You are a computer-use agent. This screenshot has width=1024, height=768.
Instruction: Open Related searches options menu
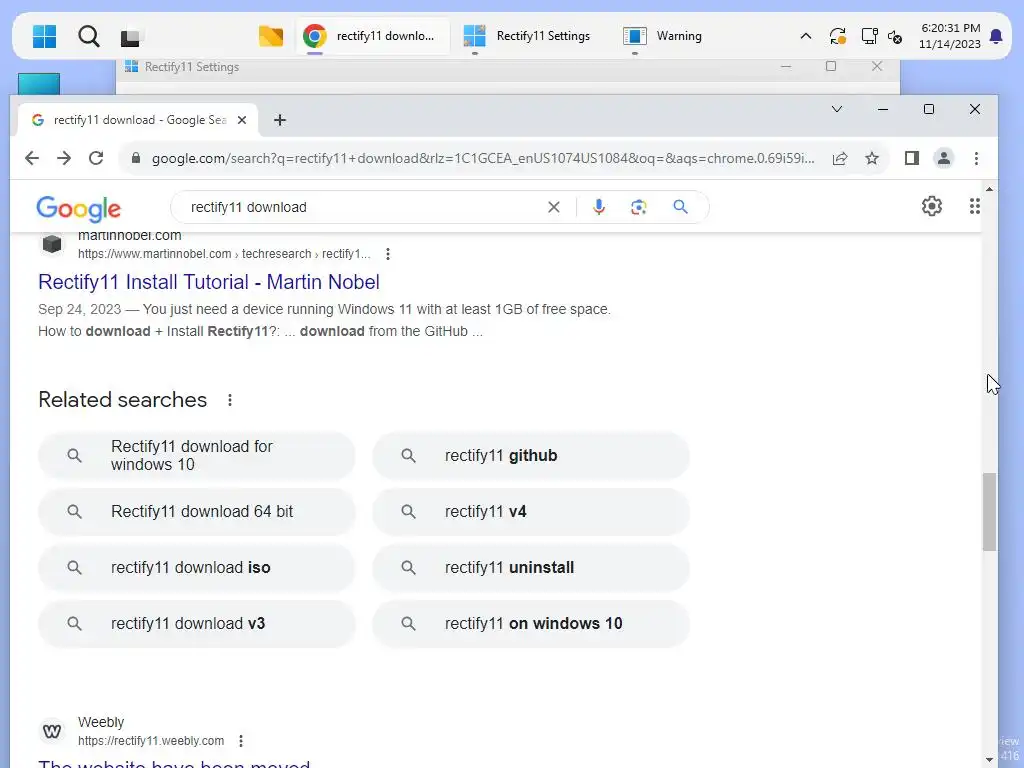coord(230,400)
